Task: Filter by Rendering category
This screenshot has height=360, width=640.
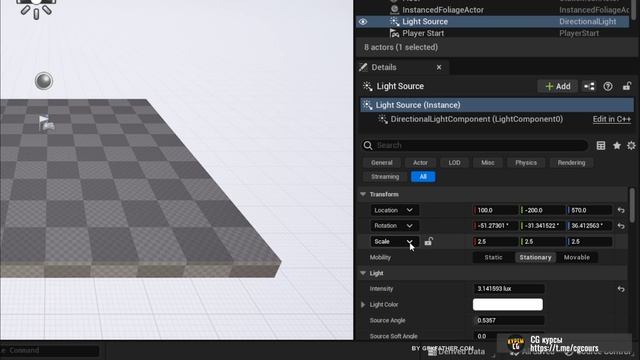Action: [x=571, y=162]
